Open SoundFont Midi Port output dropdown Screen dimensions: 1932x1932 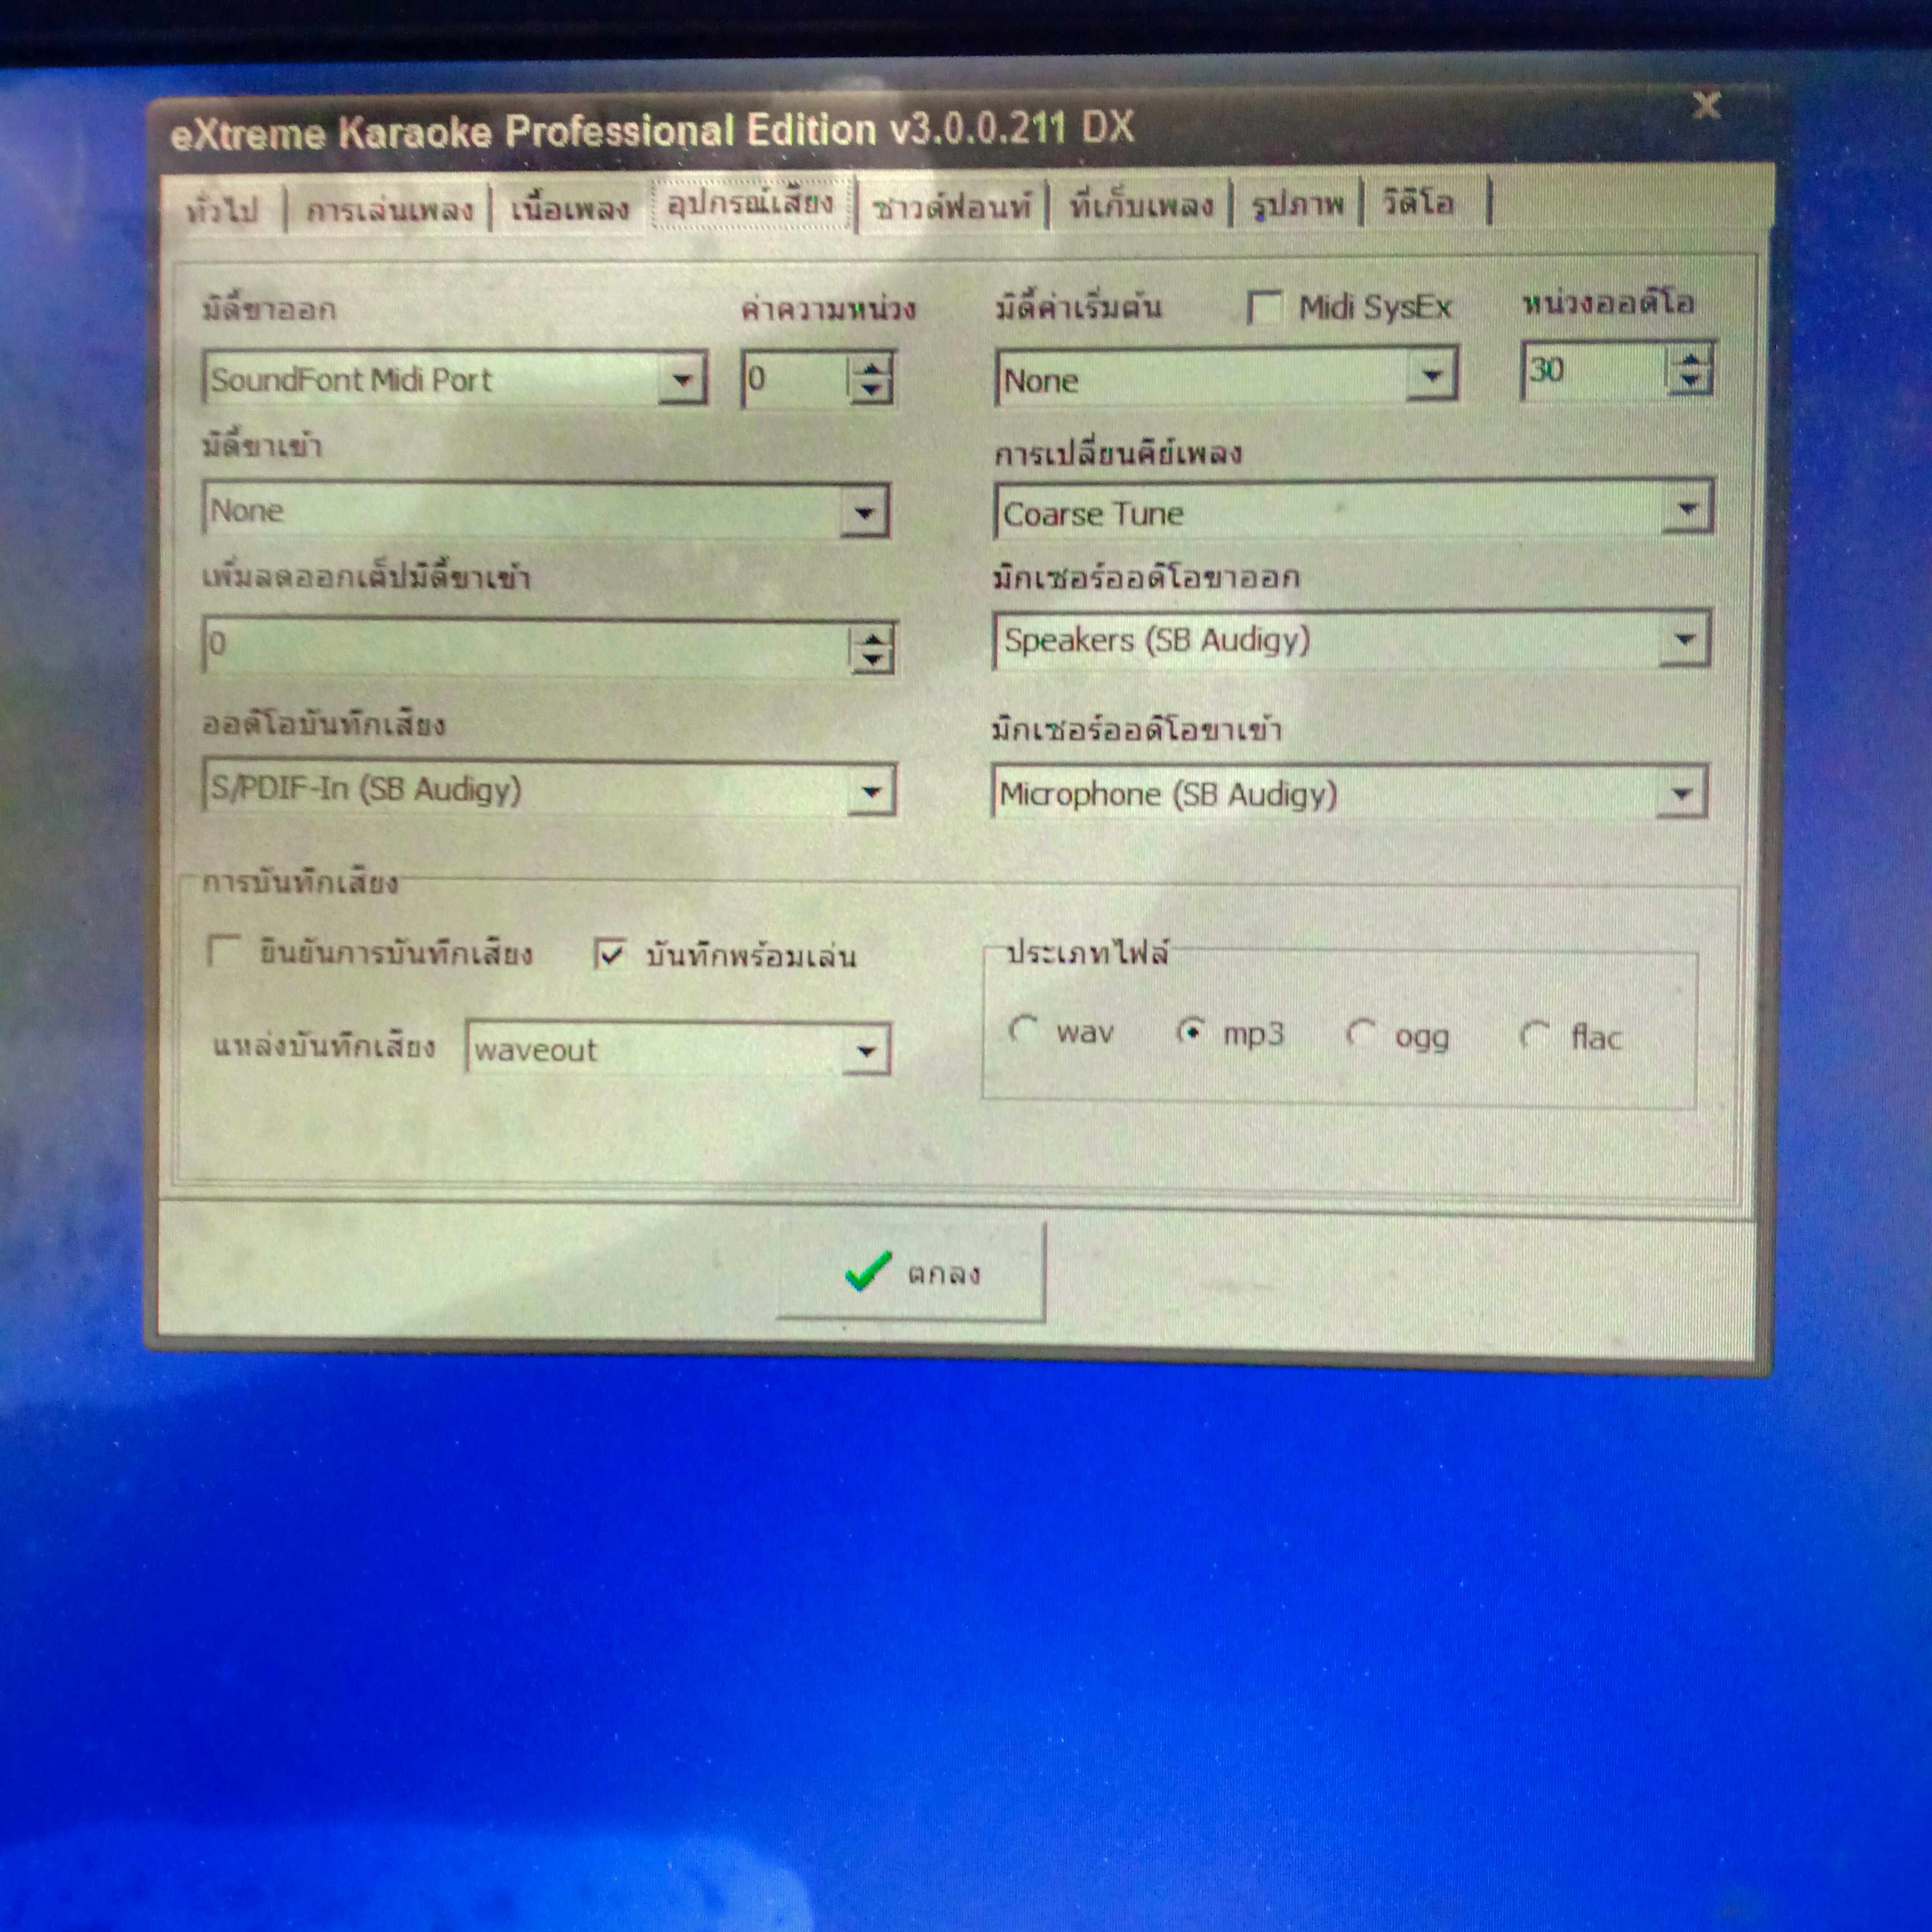click(x=683, y=379)
